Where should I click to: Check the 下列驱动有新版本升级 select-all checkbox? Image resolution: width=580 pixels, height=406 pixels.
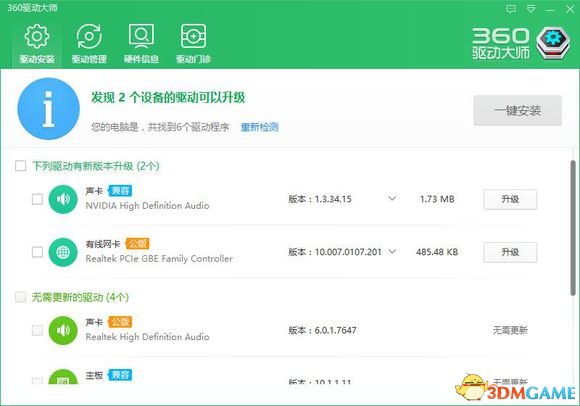tap(21, 166)
